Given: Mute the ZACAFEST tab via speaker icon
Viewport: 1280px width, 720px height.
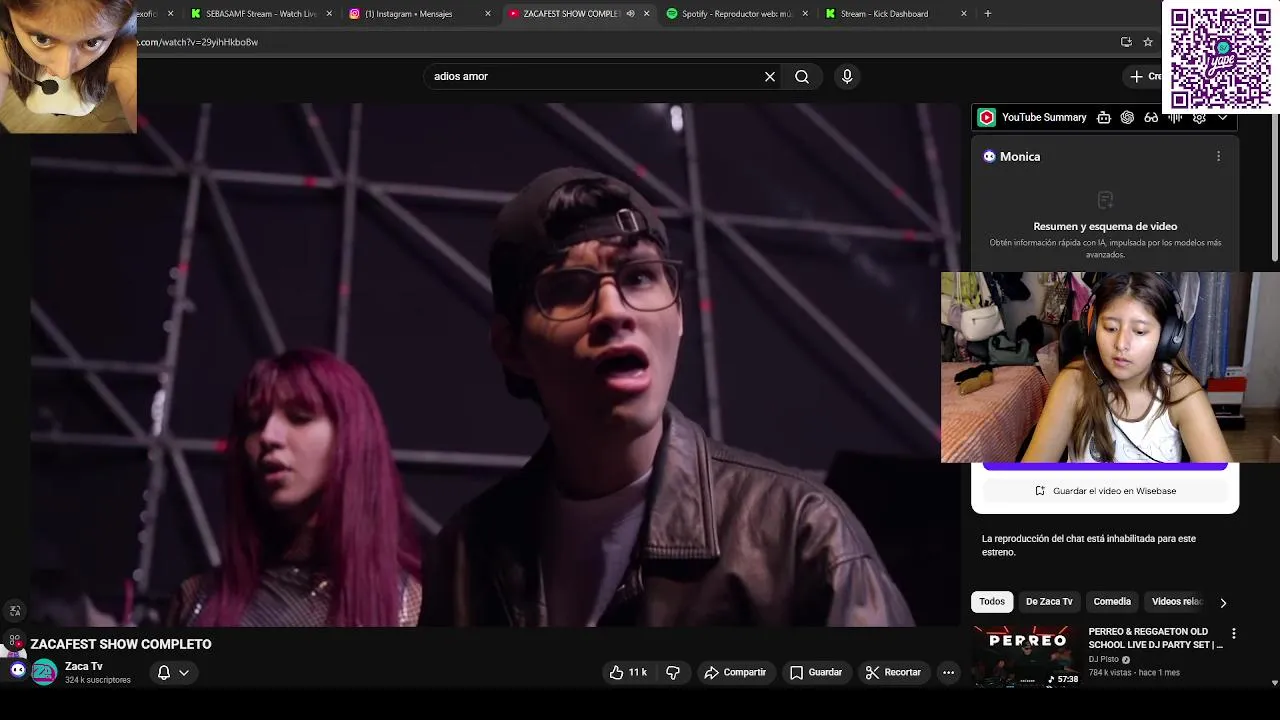Looking at the screenshot, I should 630,14.
